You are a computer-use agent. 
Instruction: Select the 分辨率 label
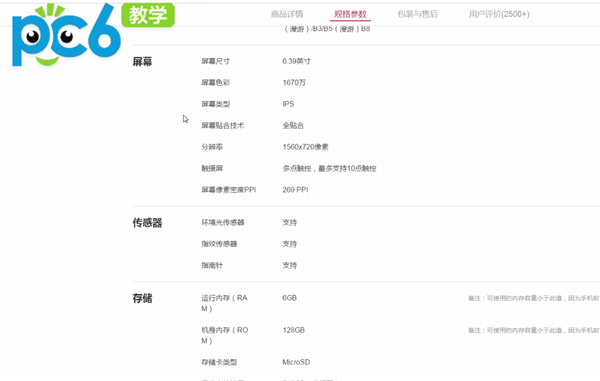point(212,147)
